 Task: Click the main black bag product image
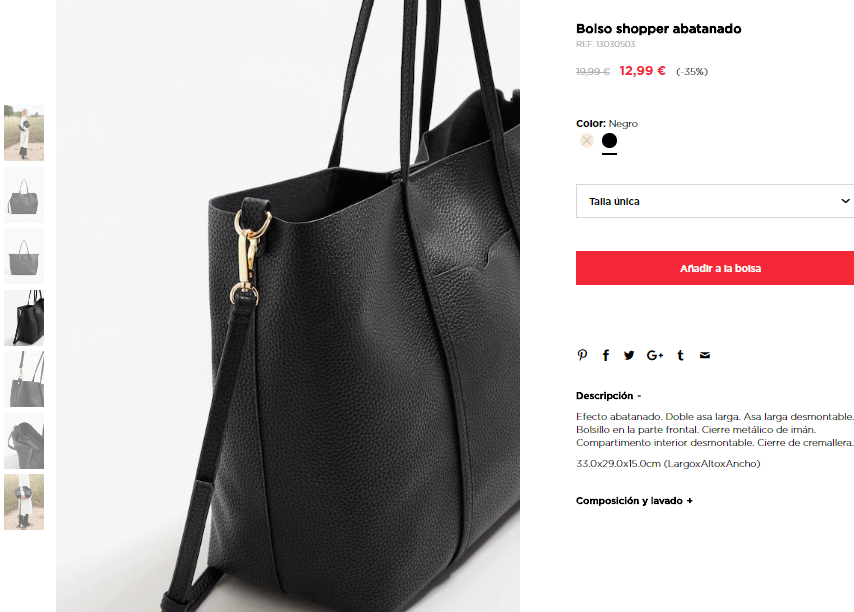click(288, 306)
